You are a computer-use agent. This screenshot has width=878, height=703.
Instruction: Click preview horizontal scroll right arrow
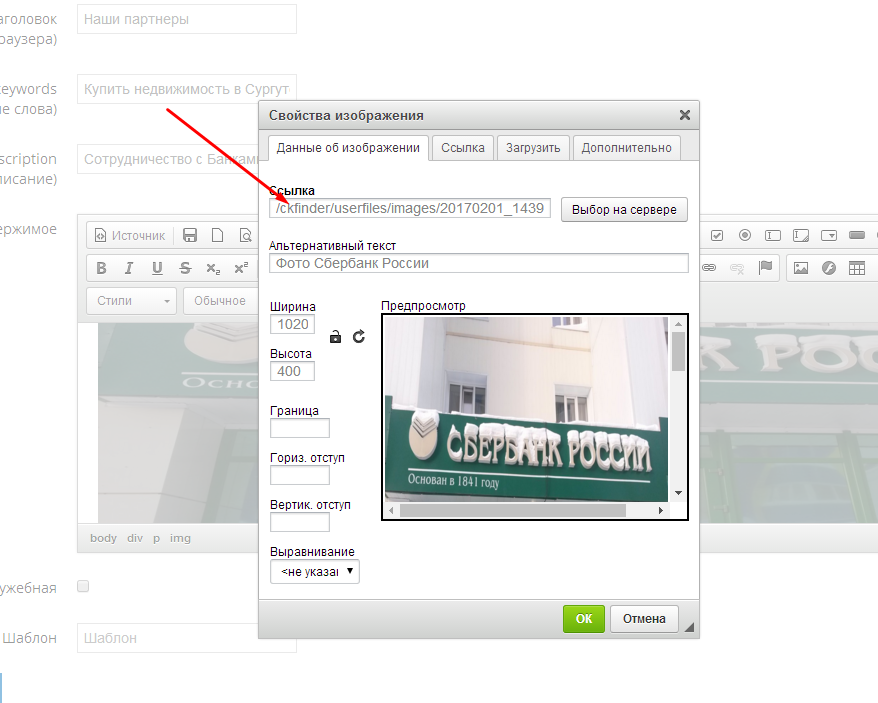(x=661, y=510)
